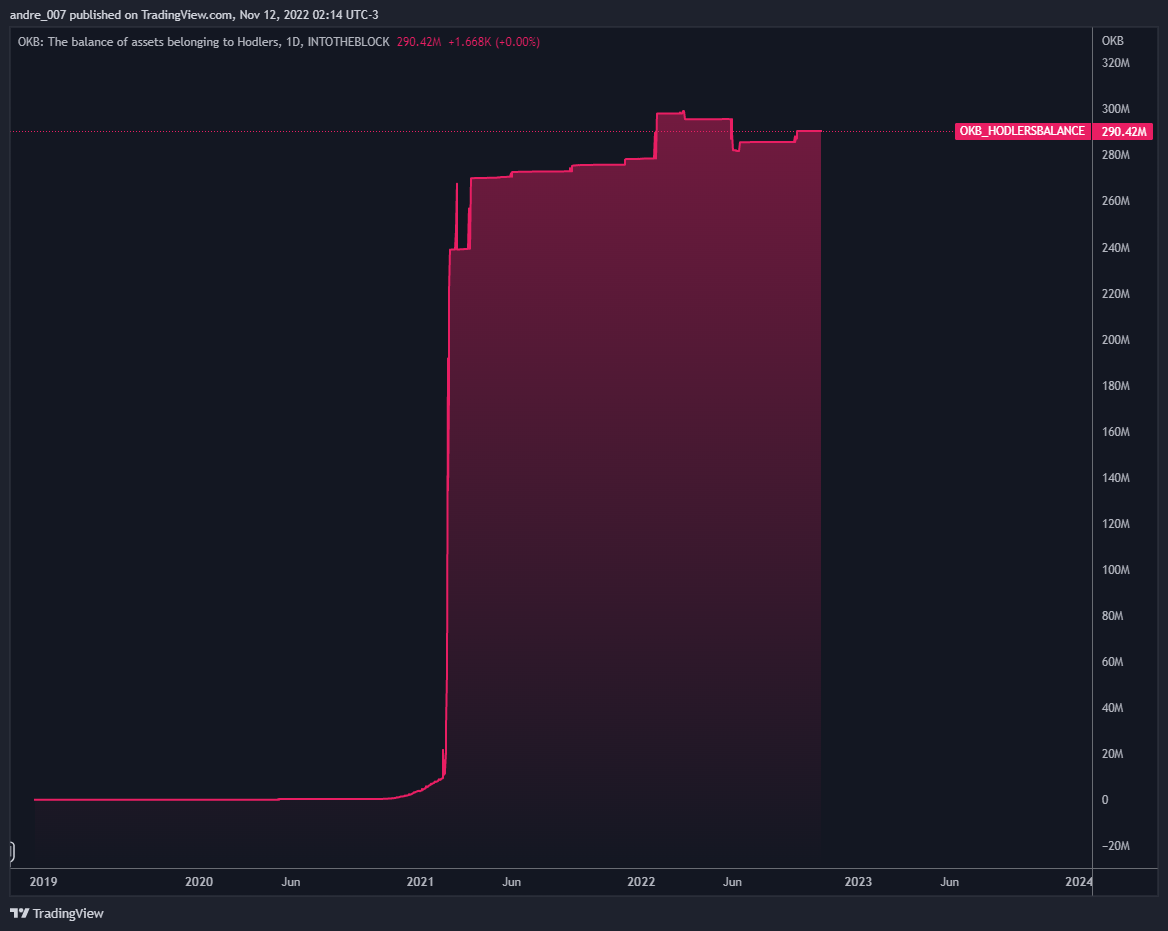Click the 2022 label on the time axis
Screen dimensions: 1168x931
point(641,882)
